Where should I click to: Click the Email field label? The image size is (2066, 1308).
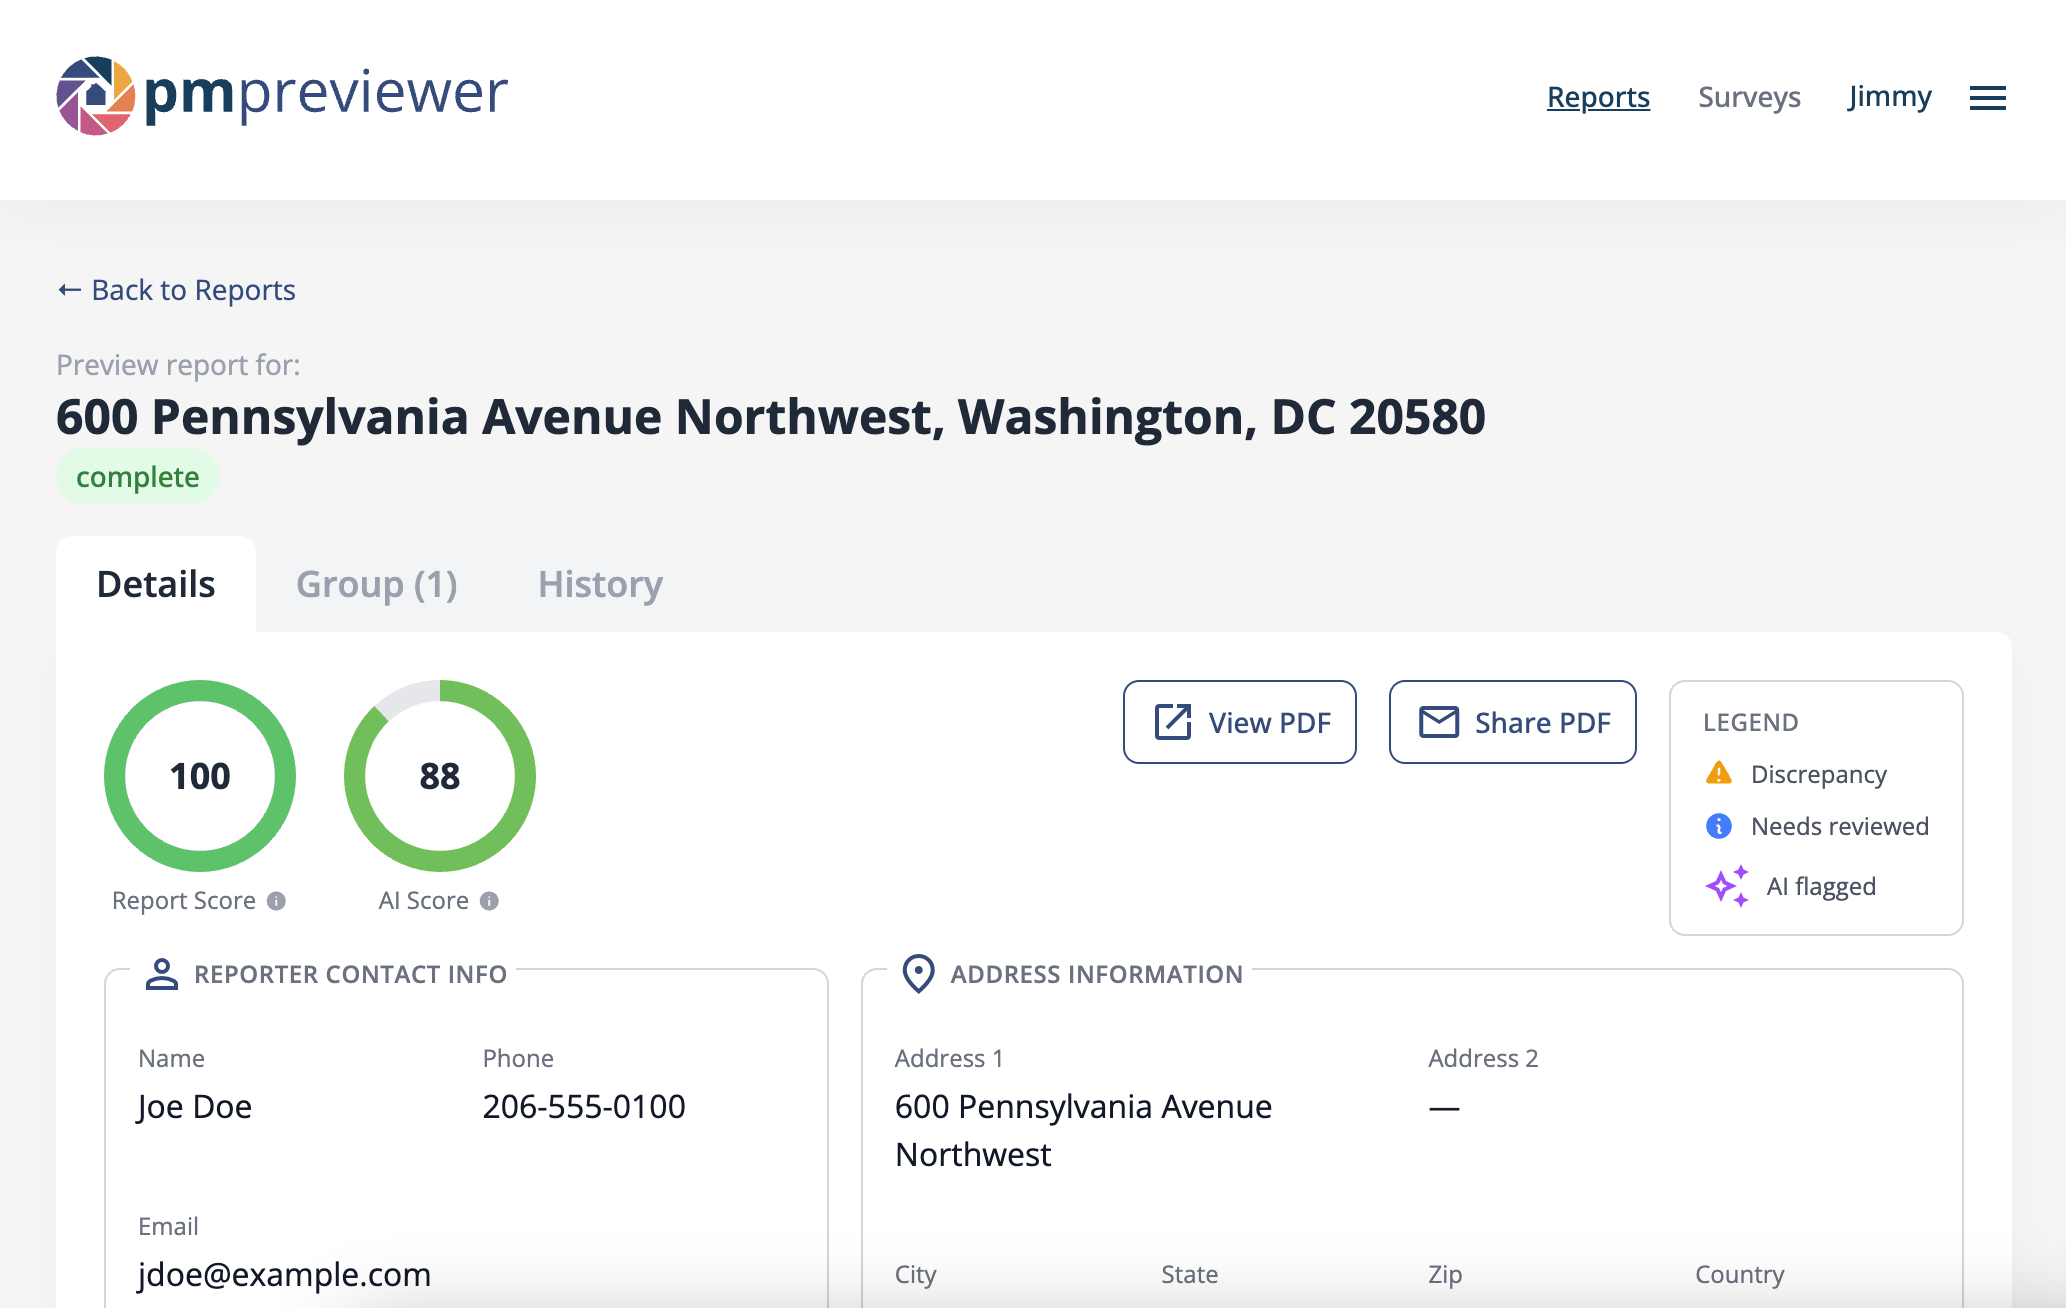168,1226
